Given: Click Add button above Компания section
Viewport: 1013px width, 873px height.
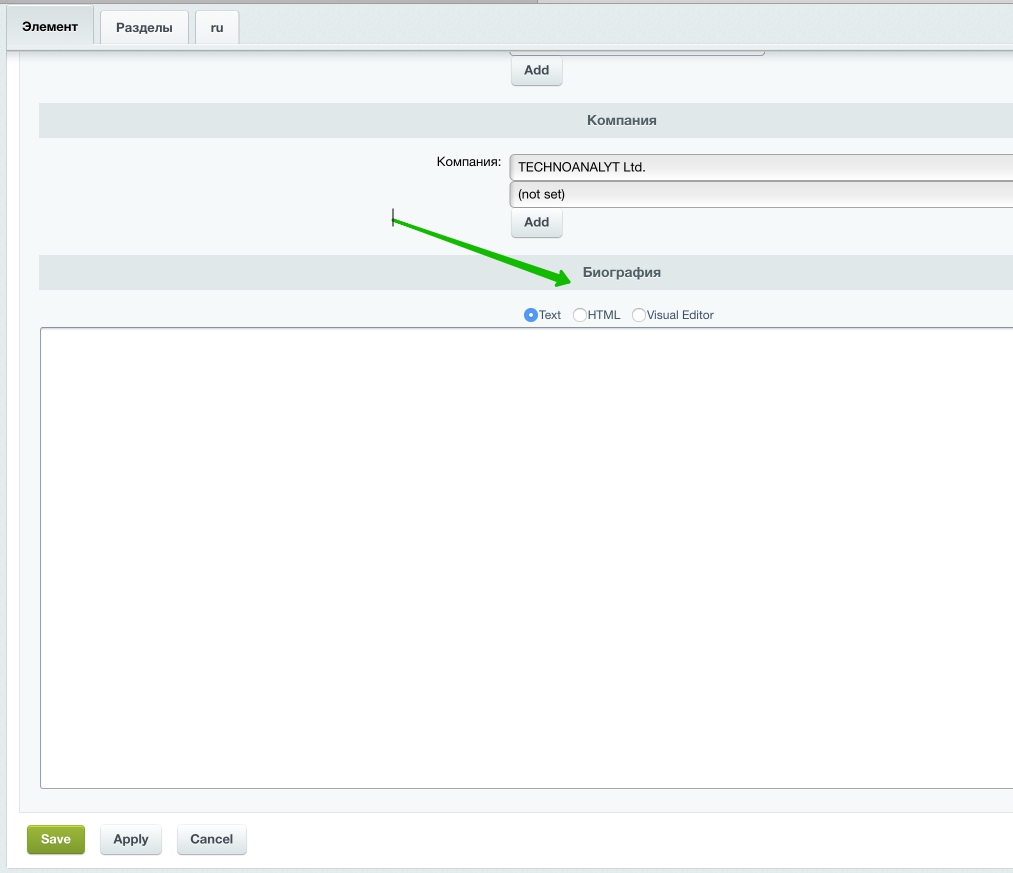Looking at the screenshot, I should pos(537,70).
